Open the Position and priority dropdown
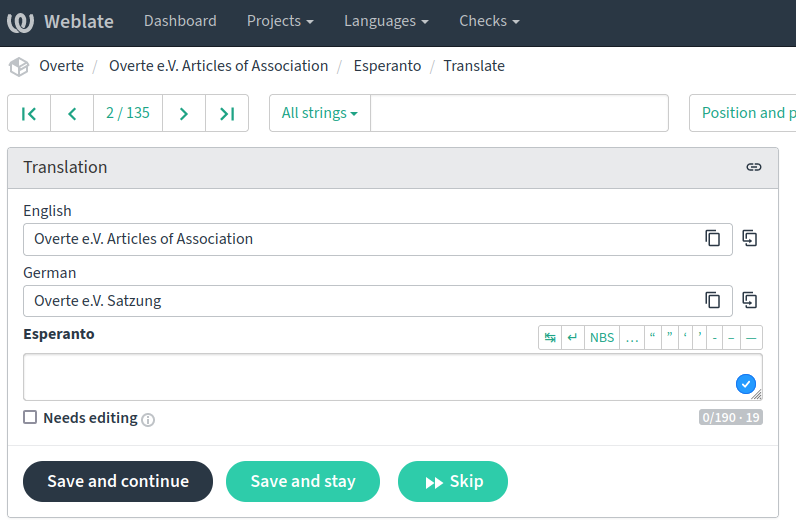796x532 pixels. point(743,113)
